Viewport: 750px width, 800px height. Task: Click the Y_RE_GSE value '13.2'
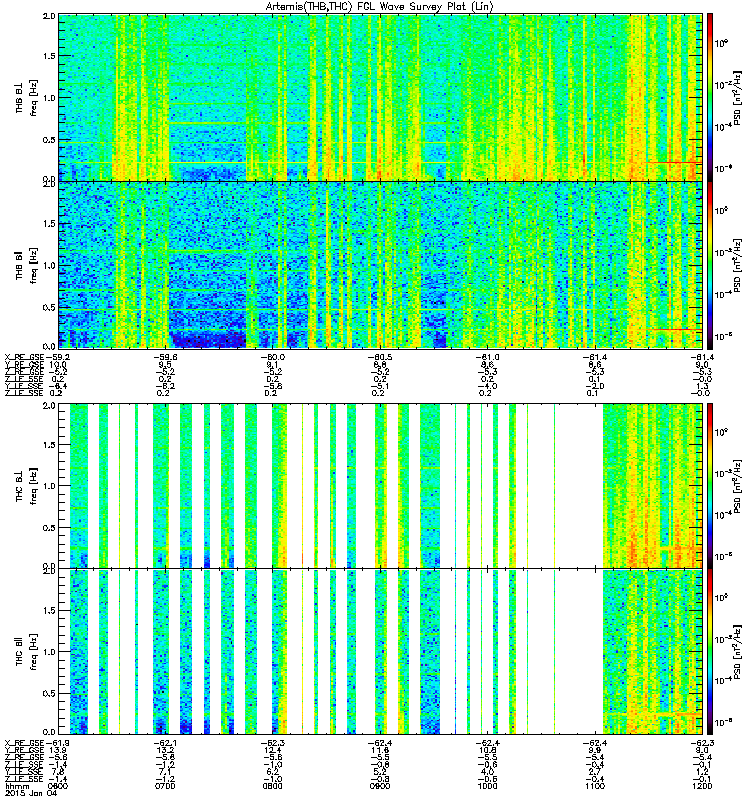pyautogui.click(x=165, y=750)
